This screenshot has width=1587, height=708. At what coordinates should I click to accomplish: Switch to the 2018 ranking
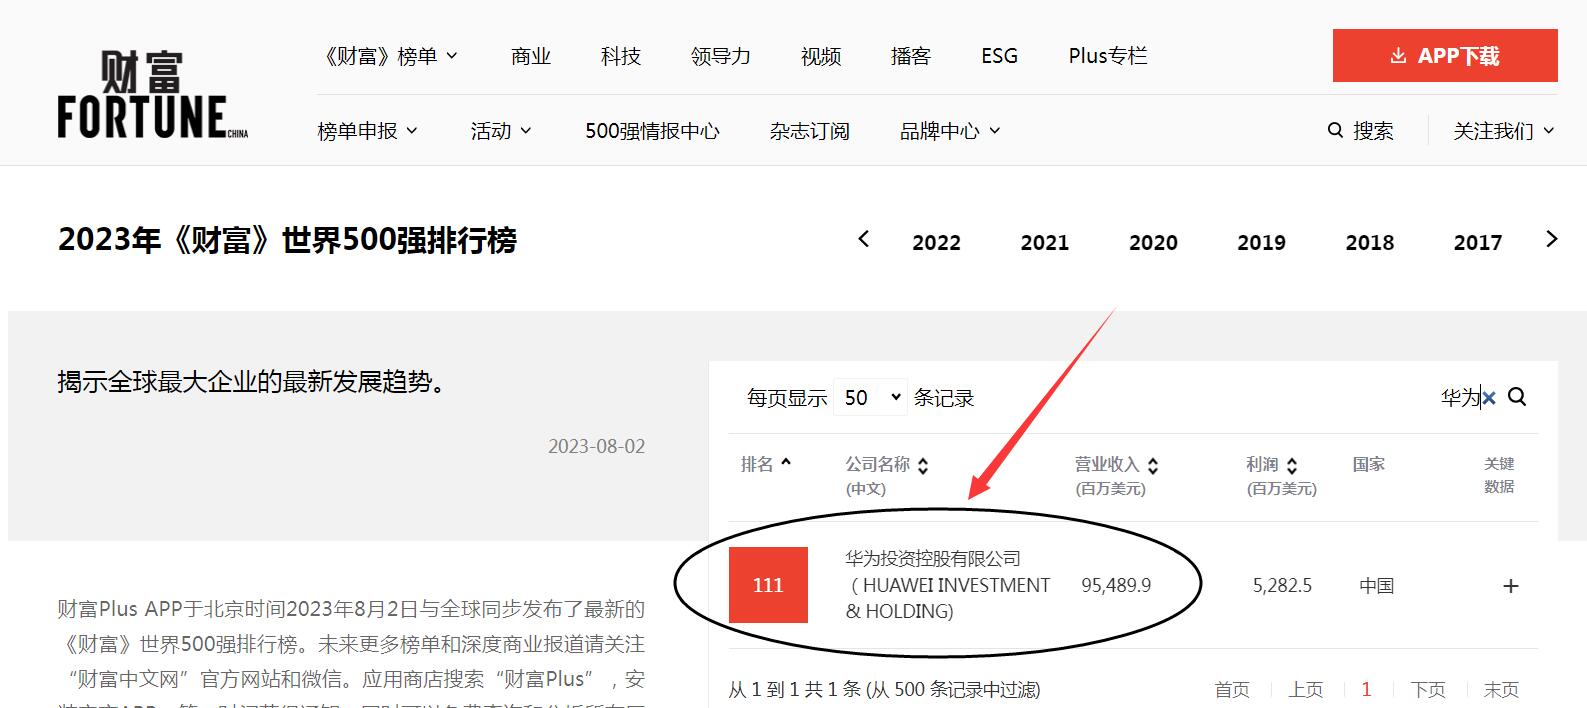coord(1370,242)
